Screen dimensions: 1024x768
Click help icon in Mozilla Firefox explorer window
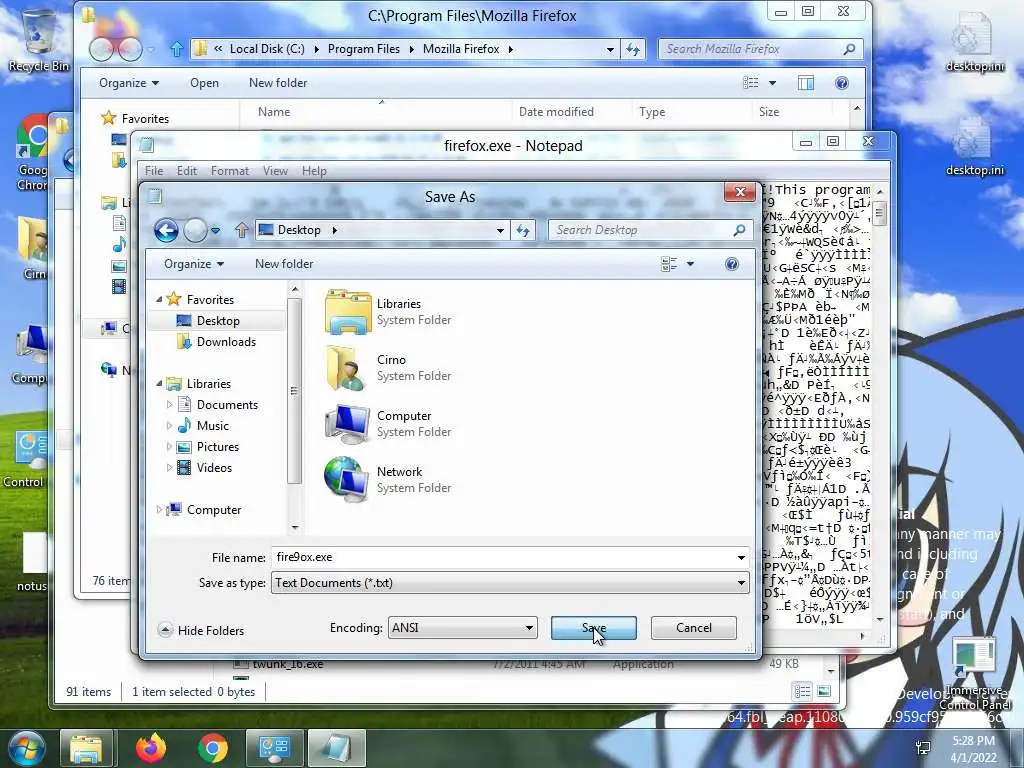click(842, 83)
